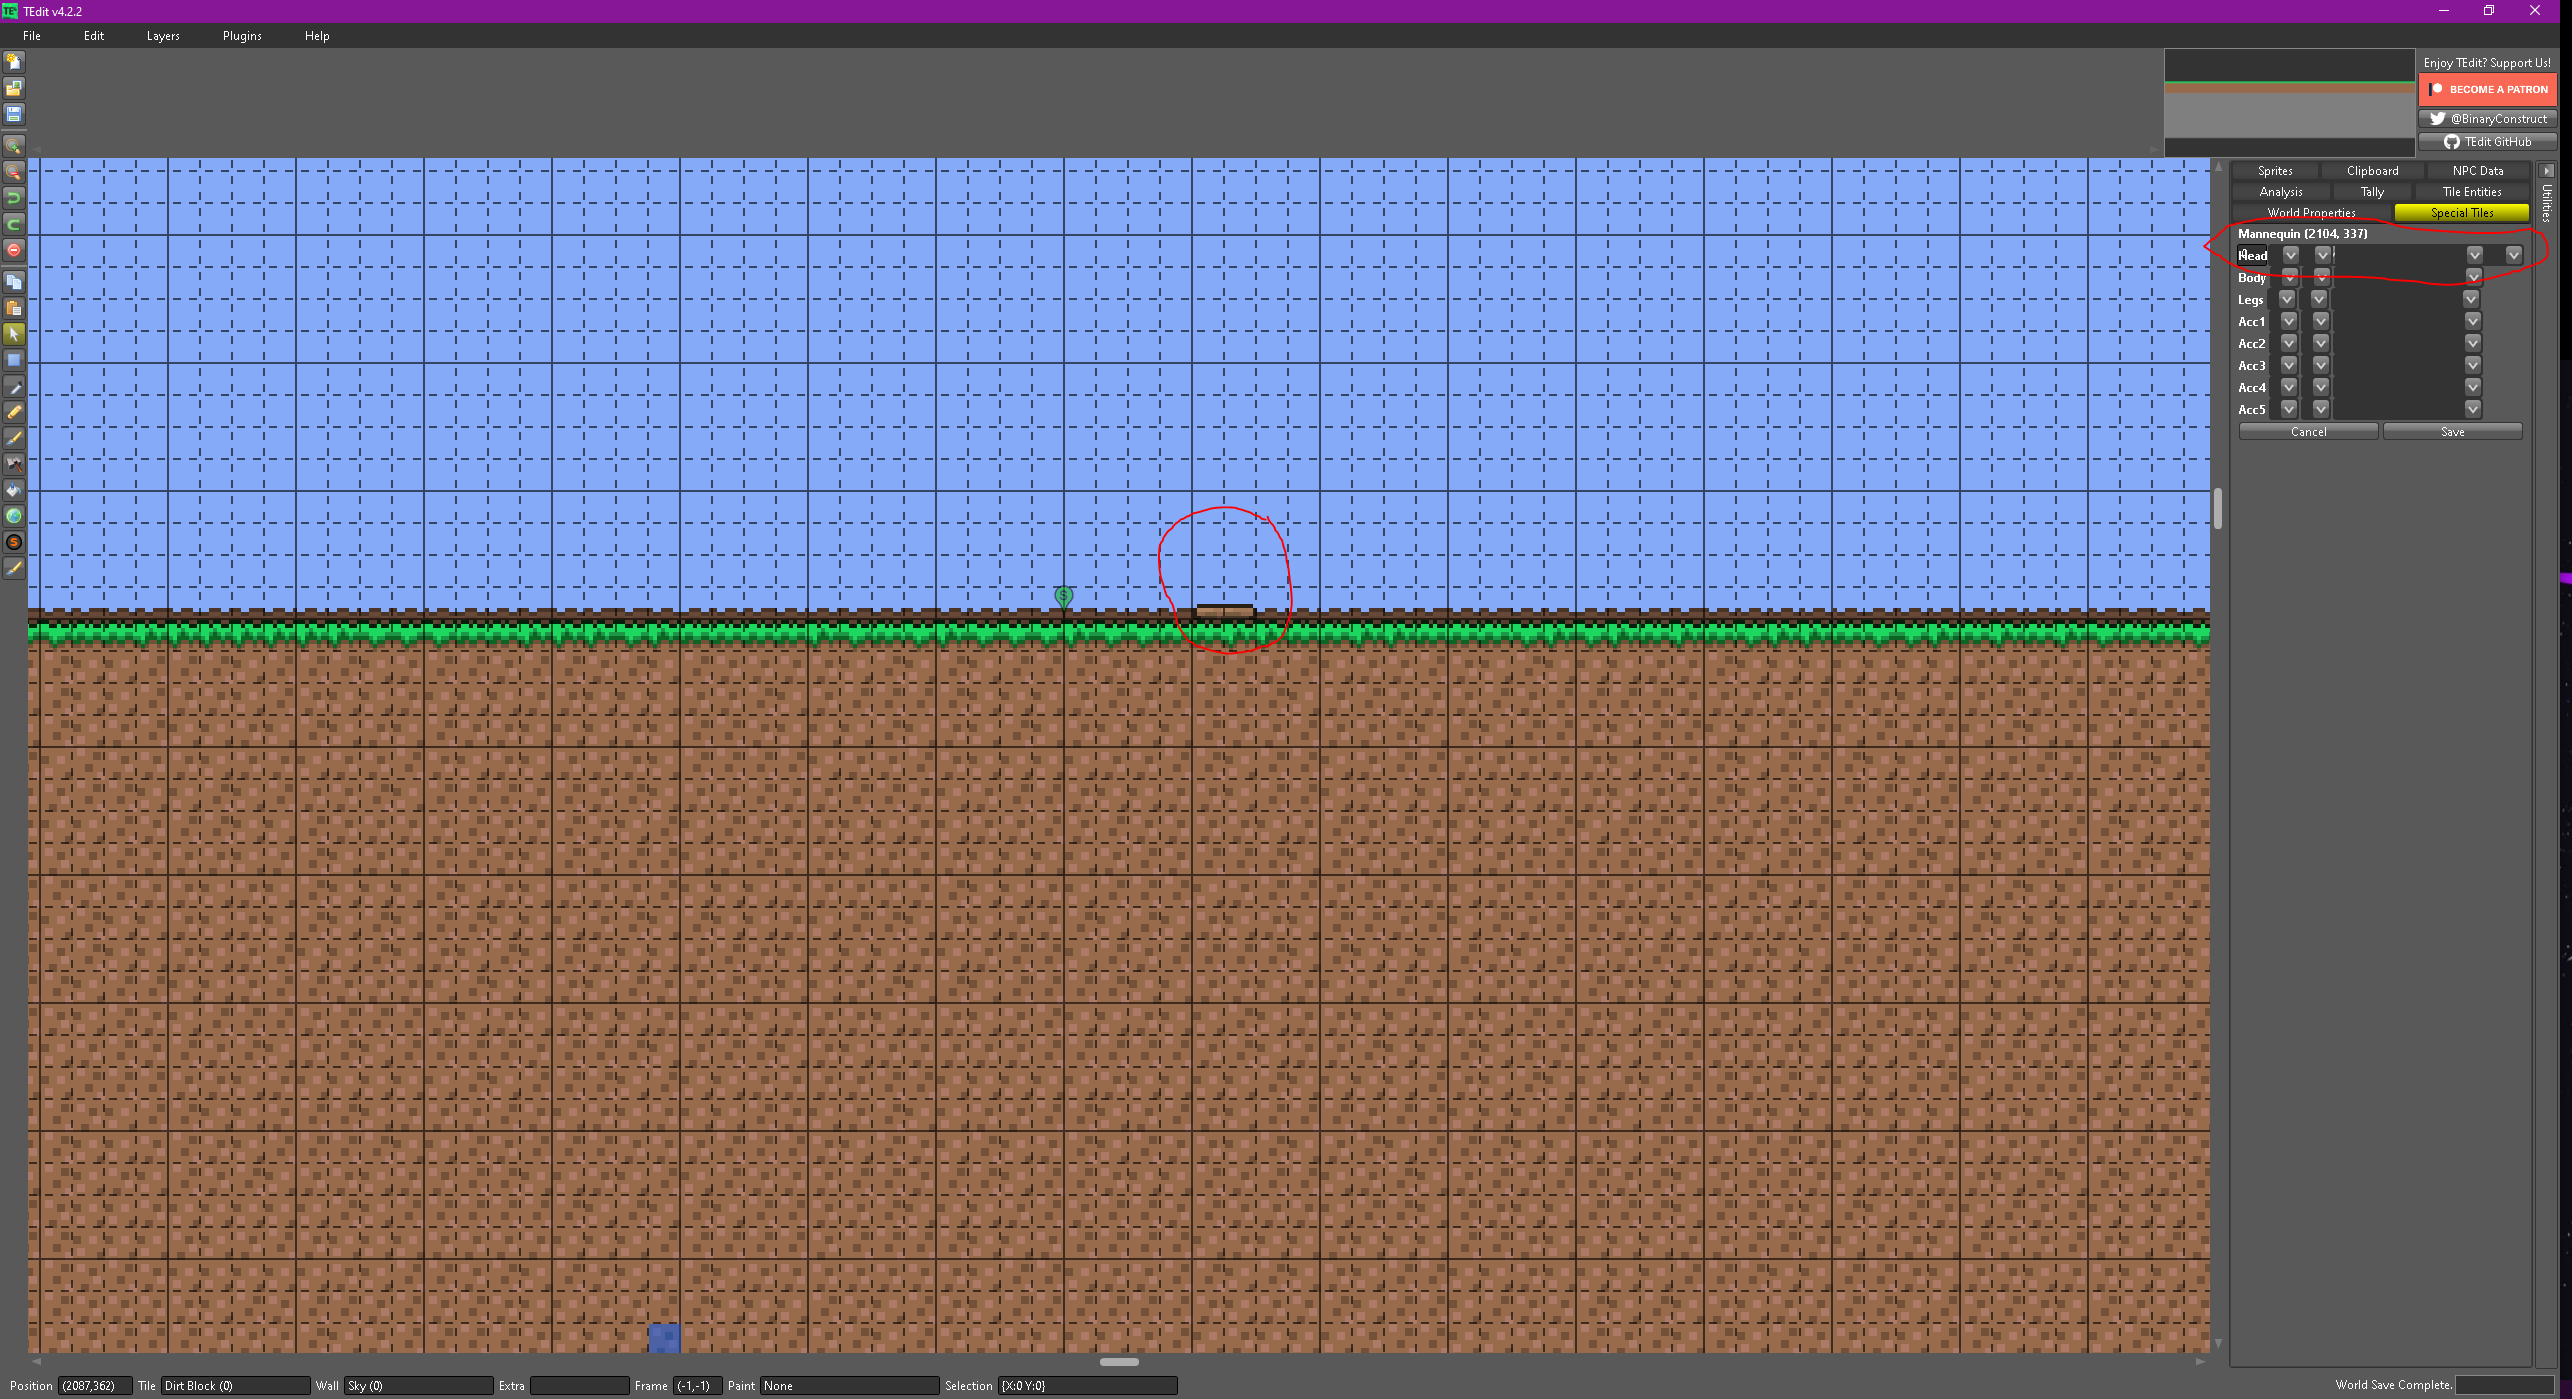This screenshot has height=1399, width=2572.
Task: Choose the Morph globe tool
Action: tap(14, 516)
